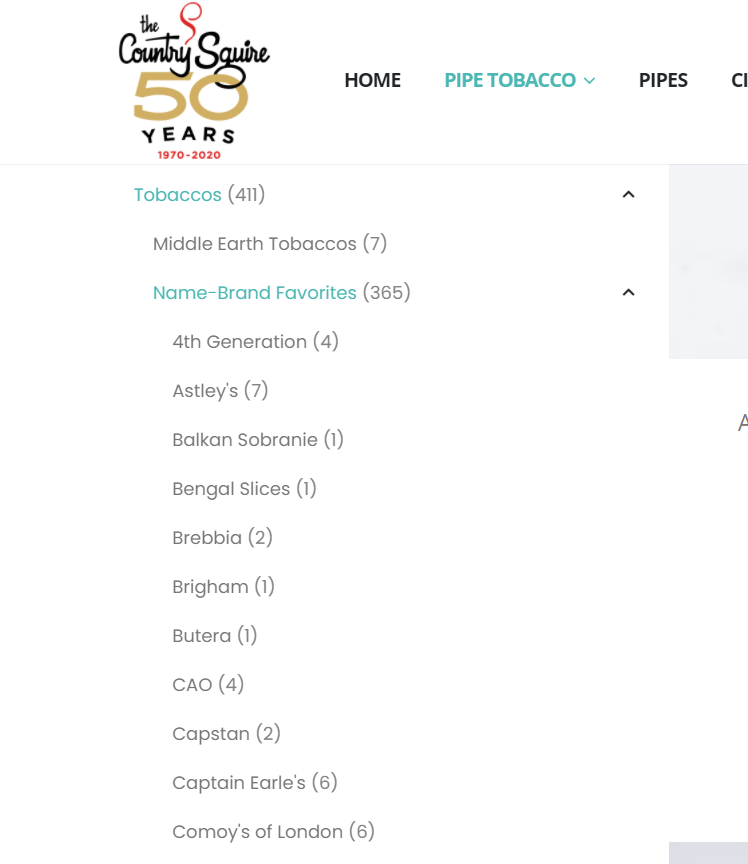Open the Pipes menu item
This screenshot has height=864, width=748.
coord(663,80)
